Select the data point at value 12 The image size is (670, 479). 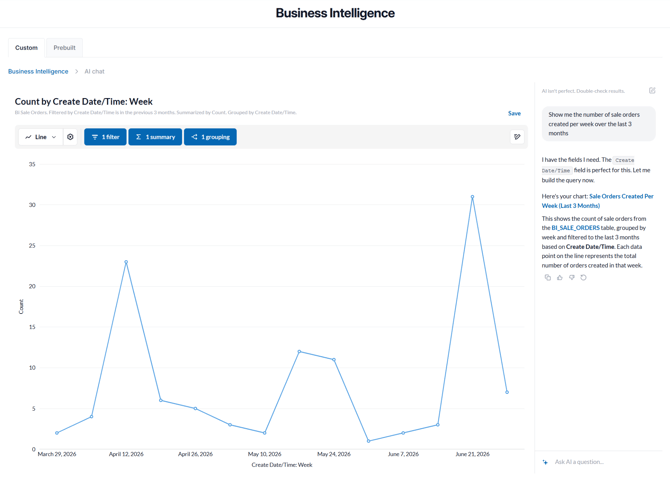299,351
